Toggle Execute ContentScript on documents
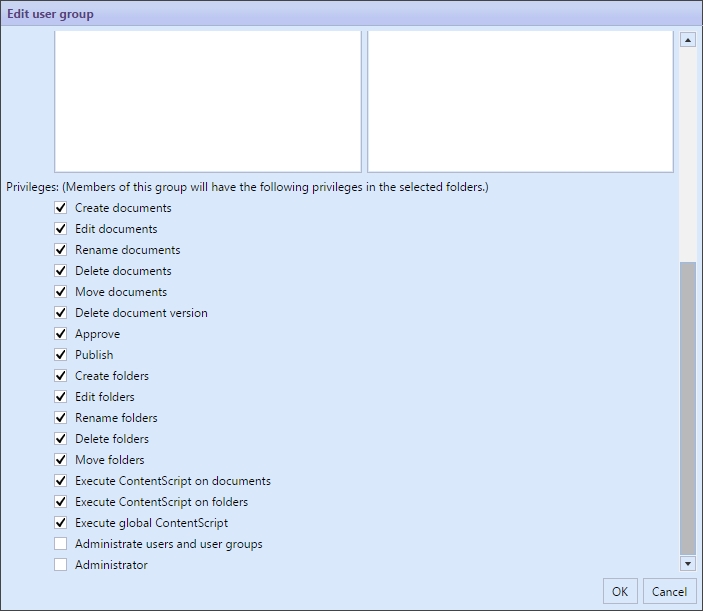Viewport: 703px width, 611px height. (61, 481)
